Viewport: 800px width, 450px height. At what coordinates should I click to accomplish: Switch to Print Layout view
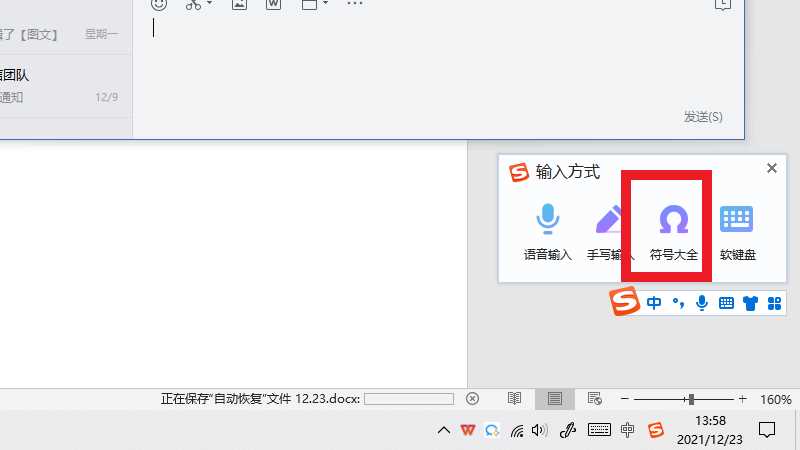[x=555, y=399]
